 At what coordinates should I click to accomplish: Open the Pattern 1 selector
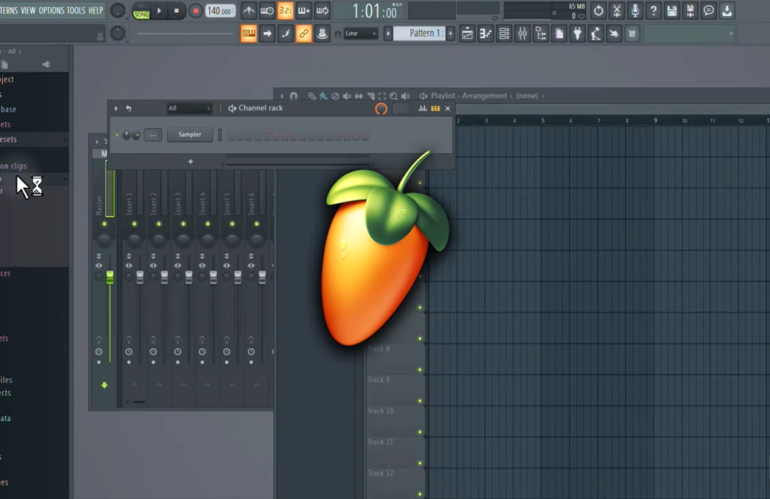419,33
